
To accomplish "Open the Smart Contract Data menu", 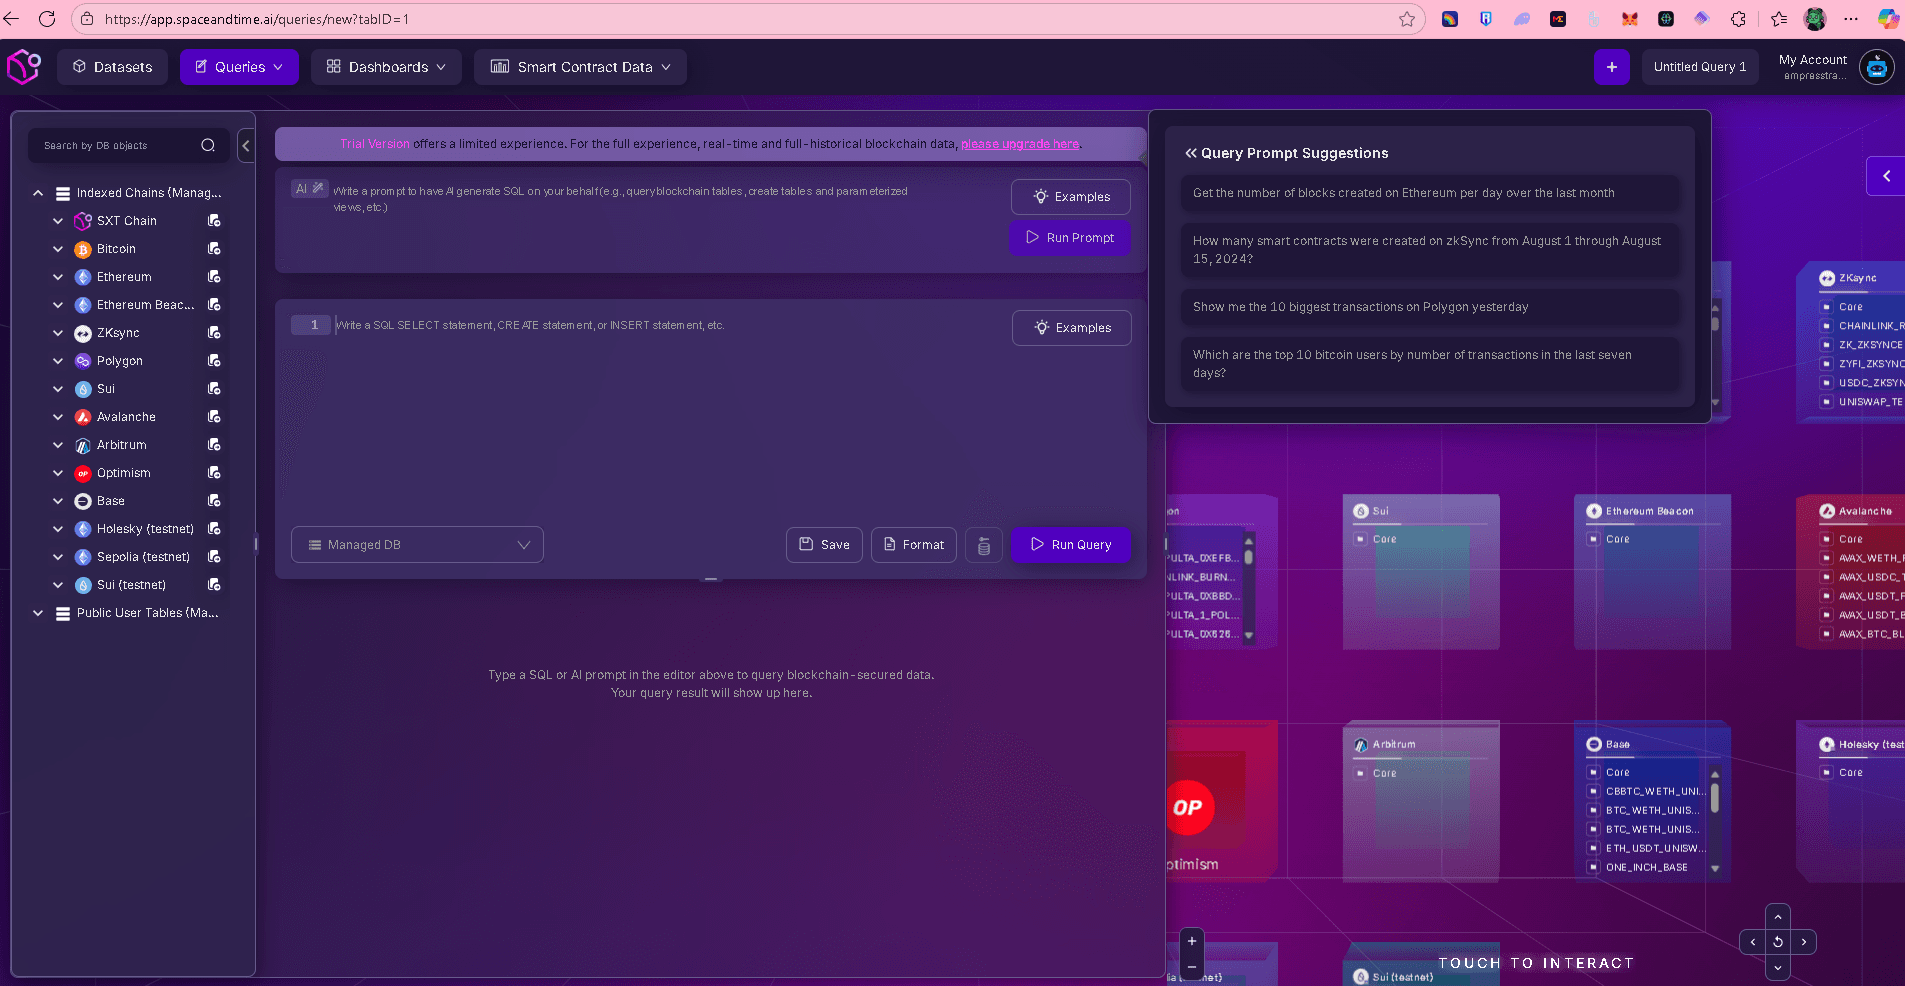I will point(580,67).
